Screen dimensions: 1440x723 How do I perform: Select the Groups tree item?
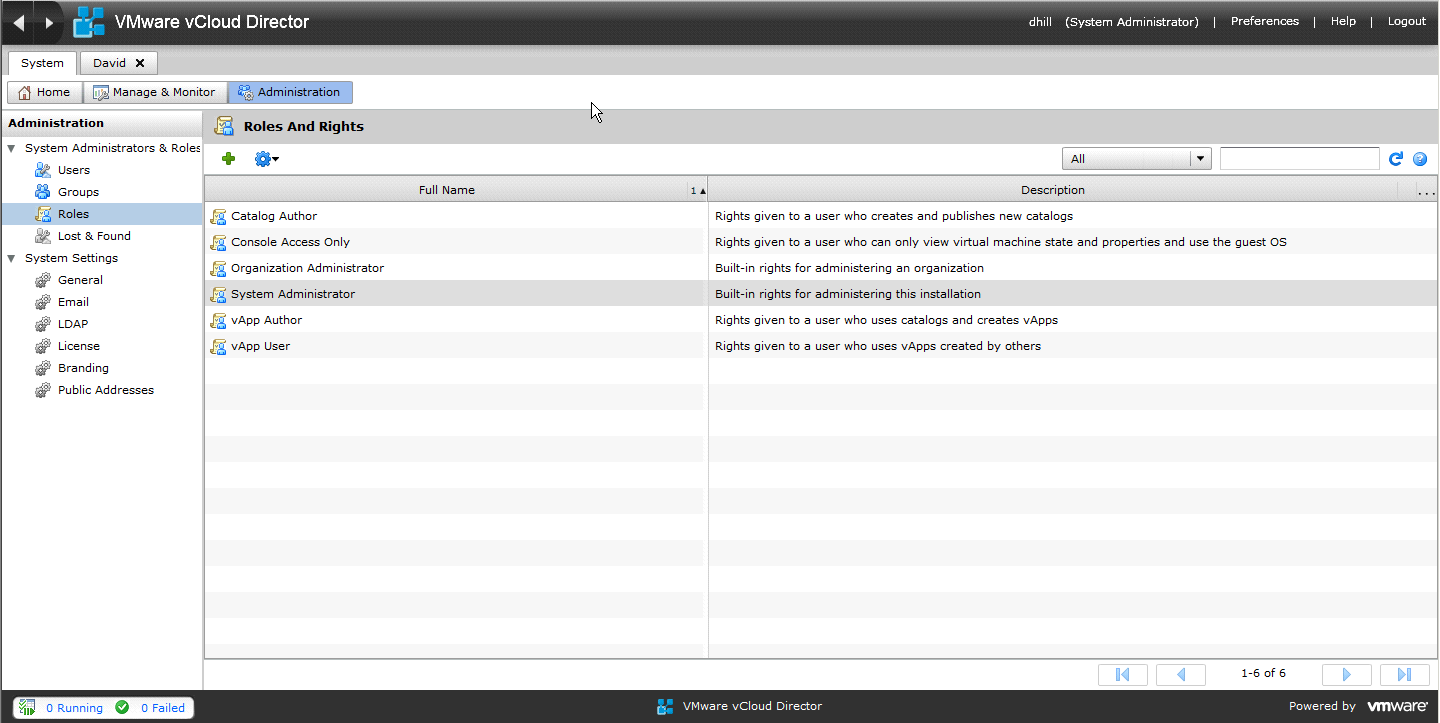click(x=78, y=192)
